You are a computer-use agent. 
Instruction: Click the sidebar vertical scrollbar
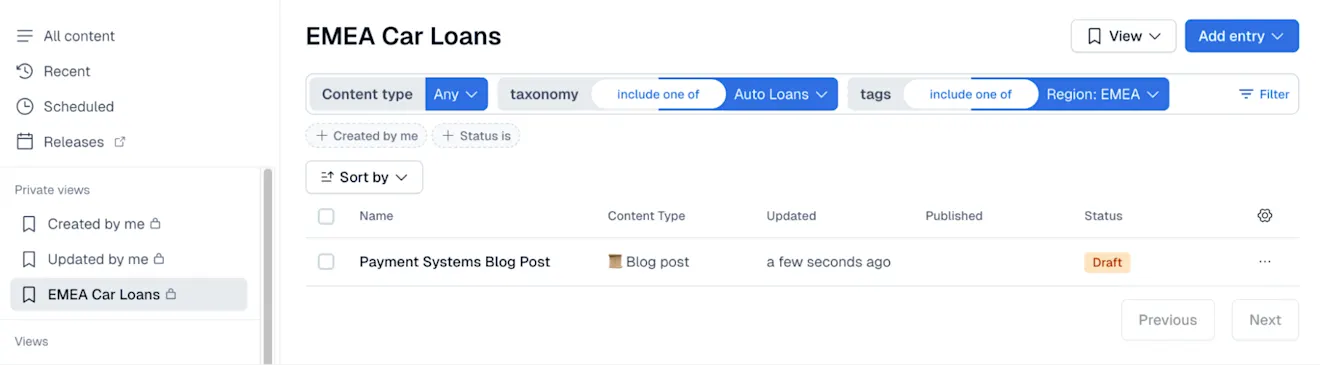267,265
